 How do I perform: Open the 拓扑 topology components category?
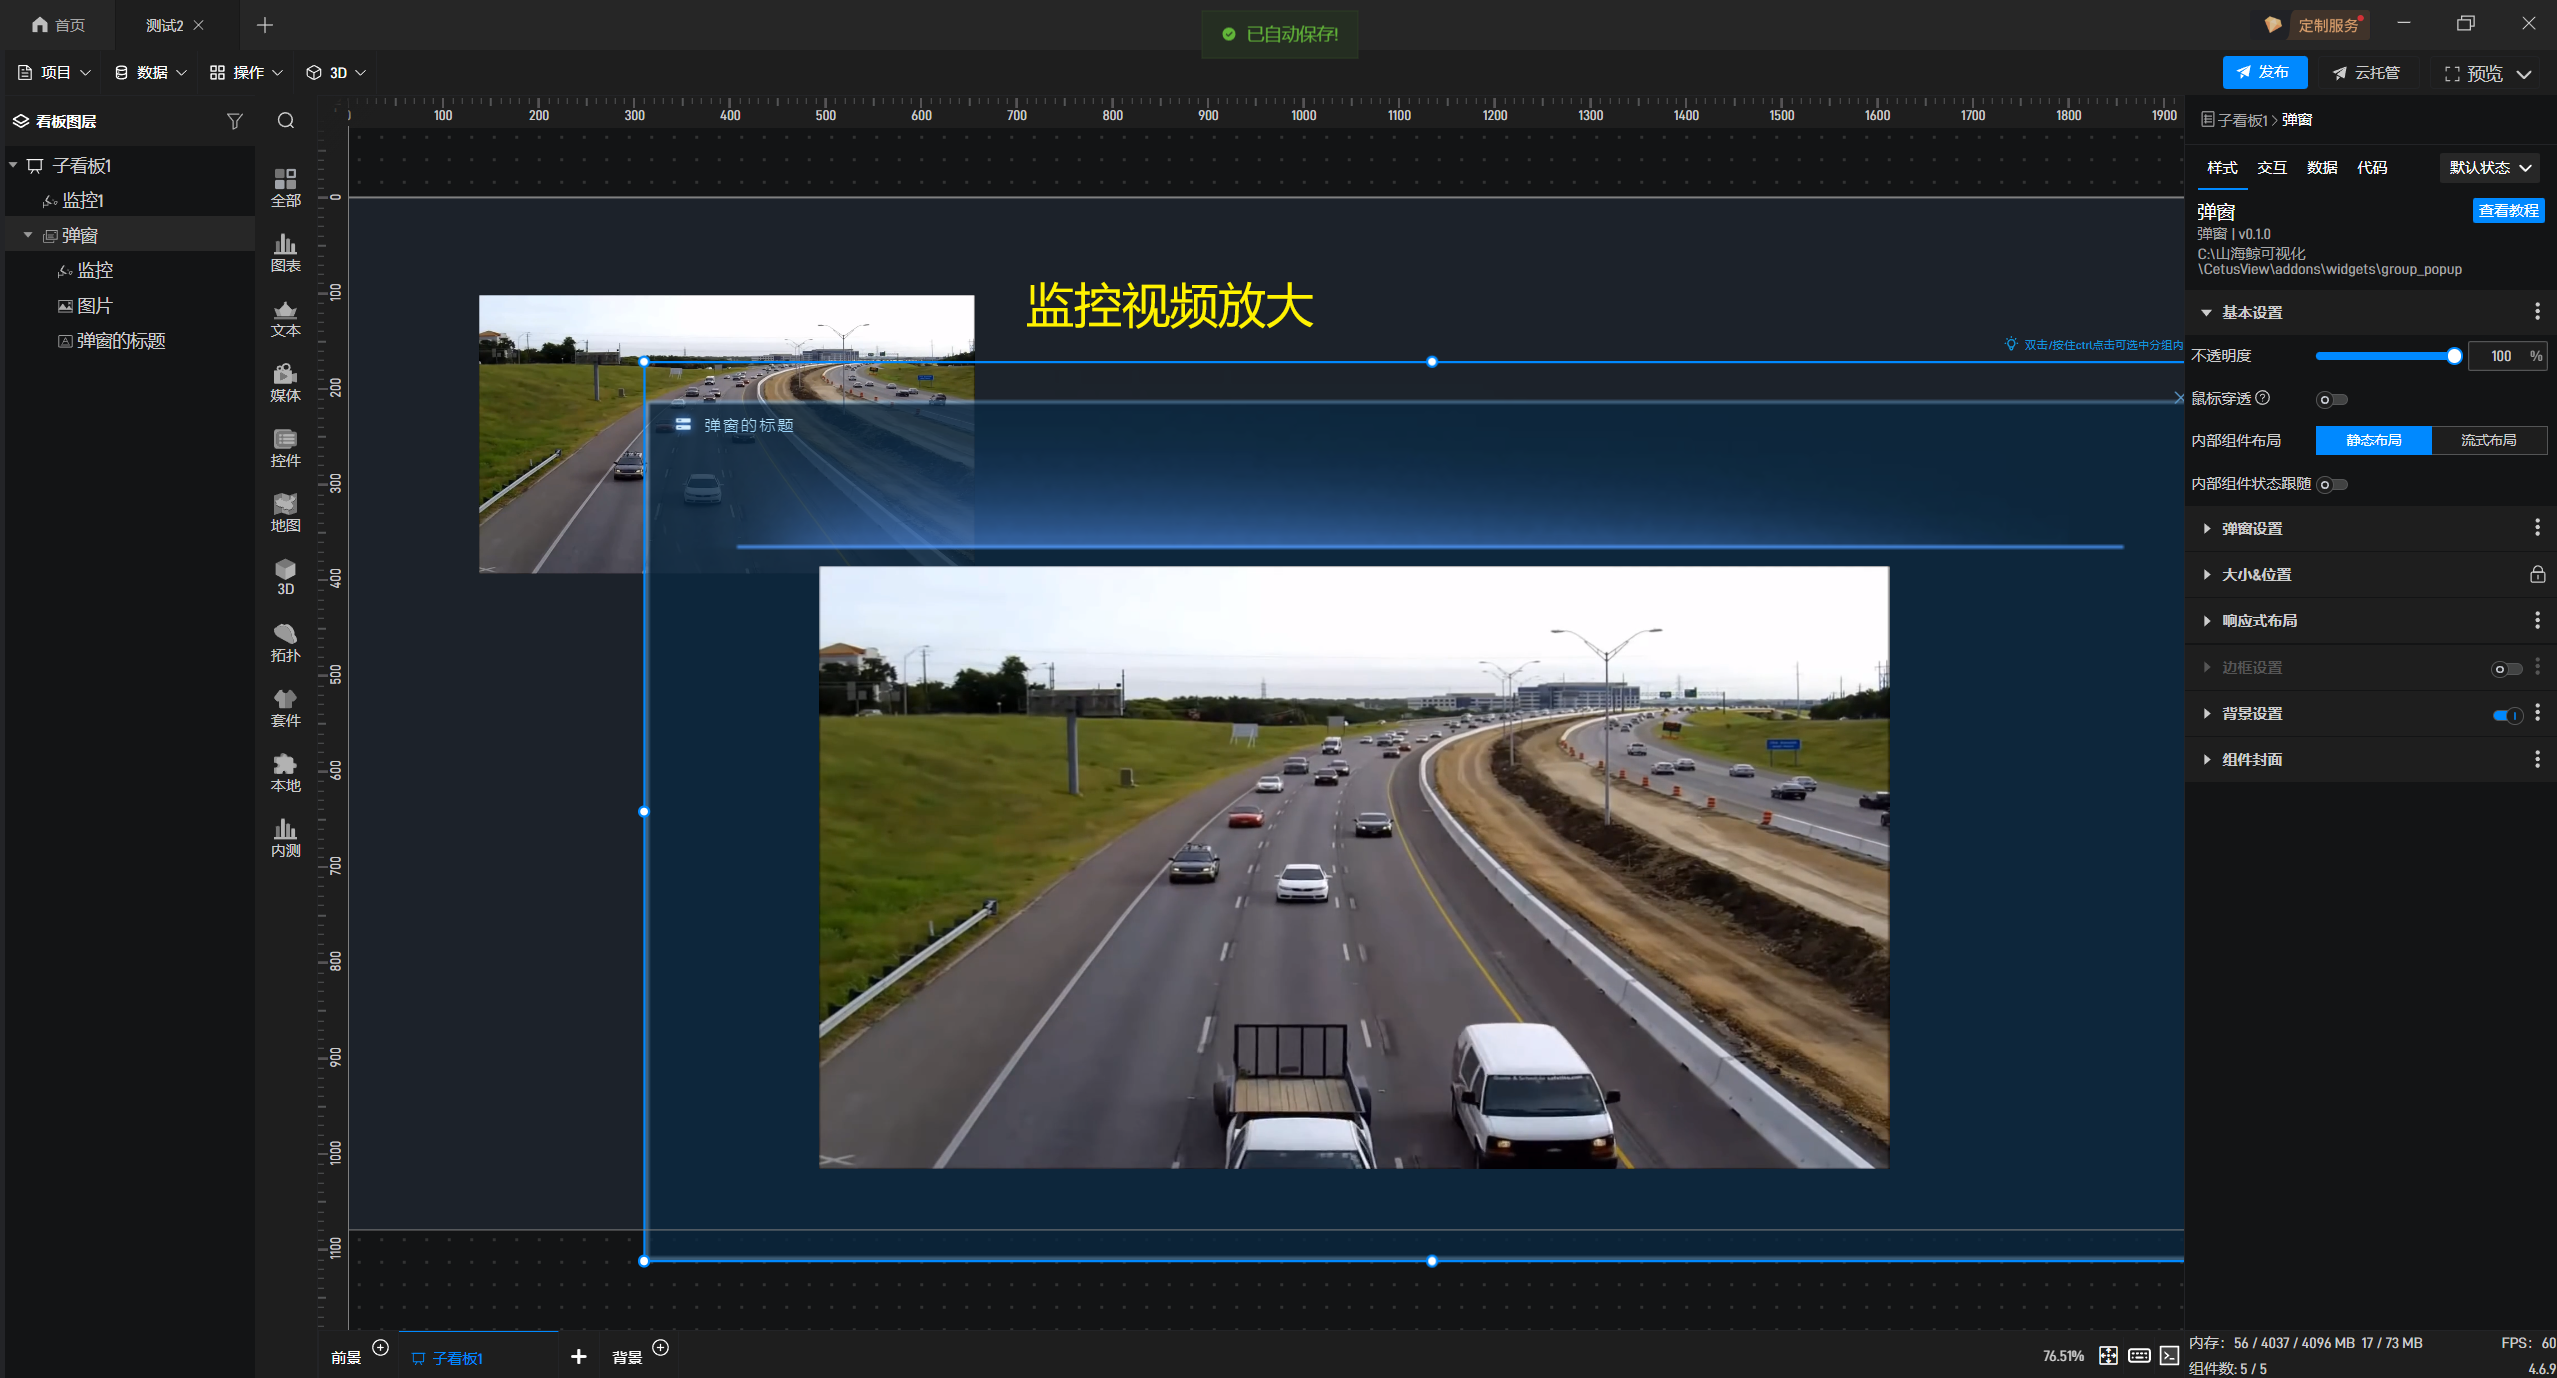pyautogui.click(x=285, y=642)
